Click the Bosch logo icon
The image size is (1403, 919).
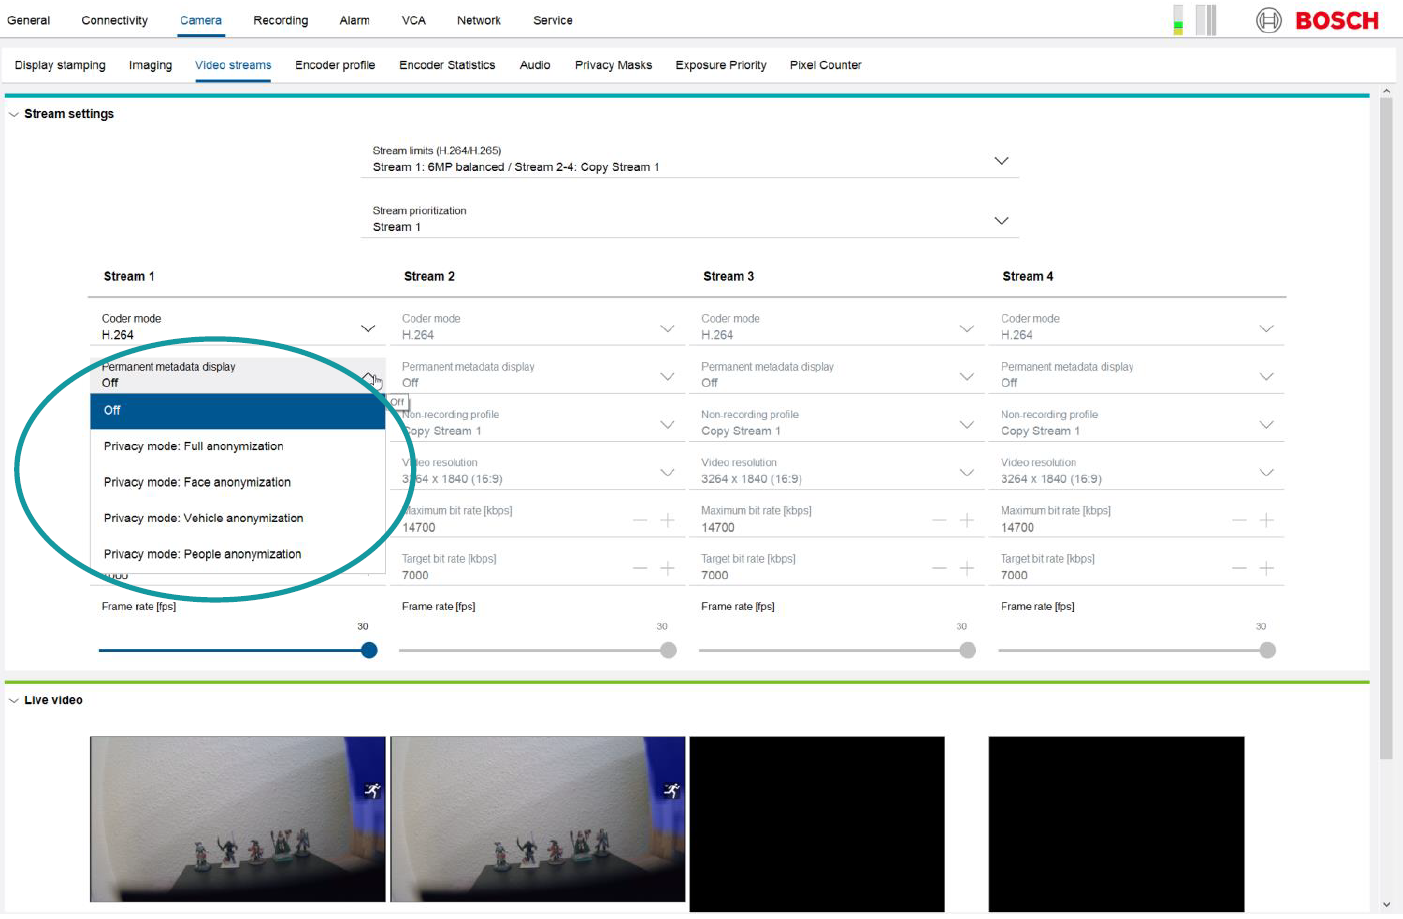pyautogui.click(x=1268, y=20)
